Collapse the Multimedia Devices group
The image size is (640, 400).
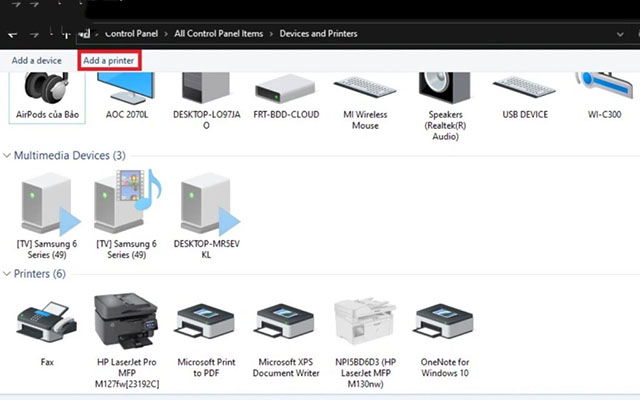(7, 156)
